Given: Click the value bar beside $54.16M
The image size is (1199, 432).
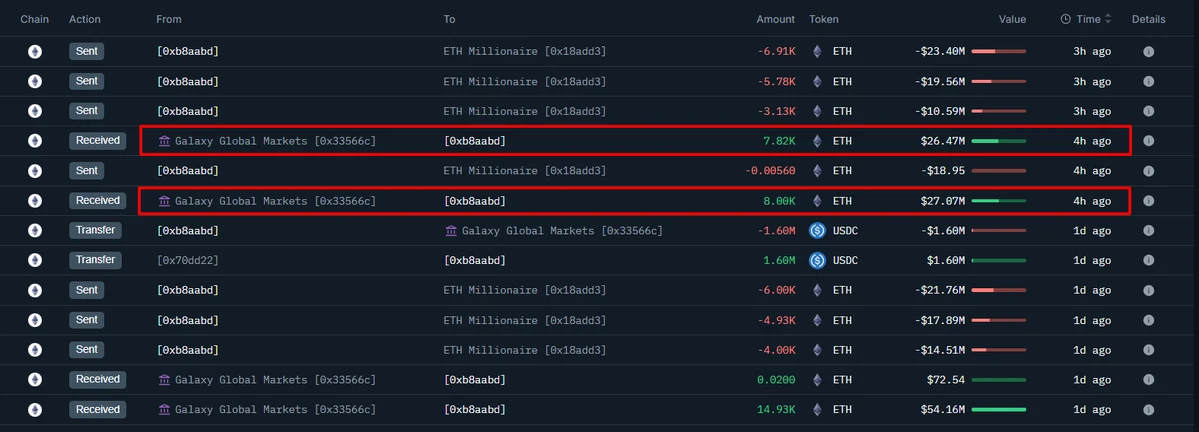Looking at the screenshot, I should tap(998, 410).
